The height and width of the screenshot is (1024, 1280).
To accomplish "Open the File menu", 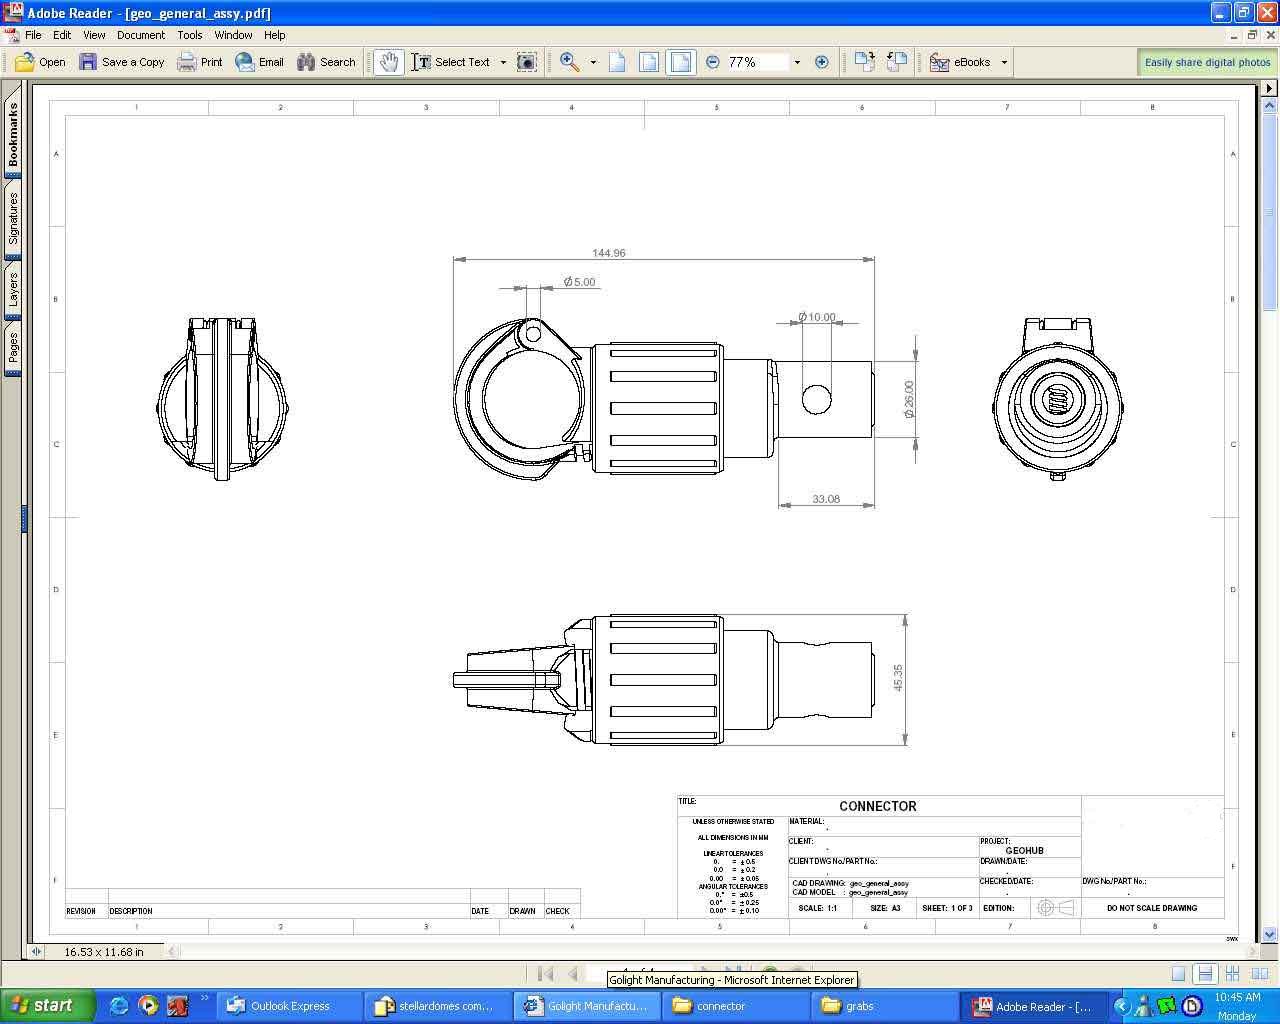I will point(33,35).
